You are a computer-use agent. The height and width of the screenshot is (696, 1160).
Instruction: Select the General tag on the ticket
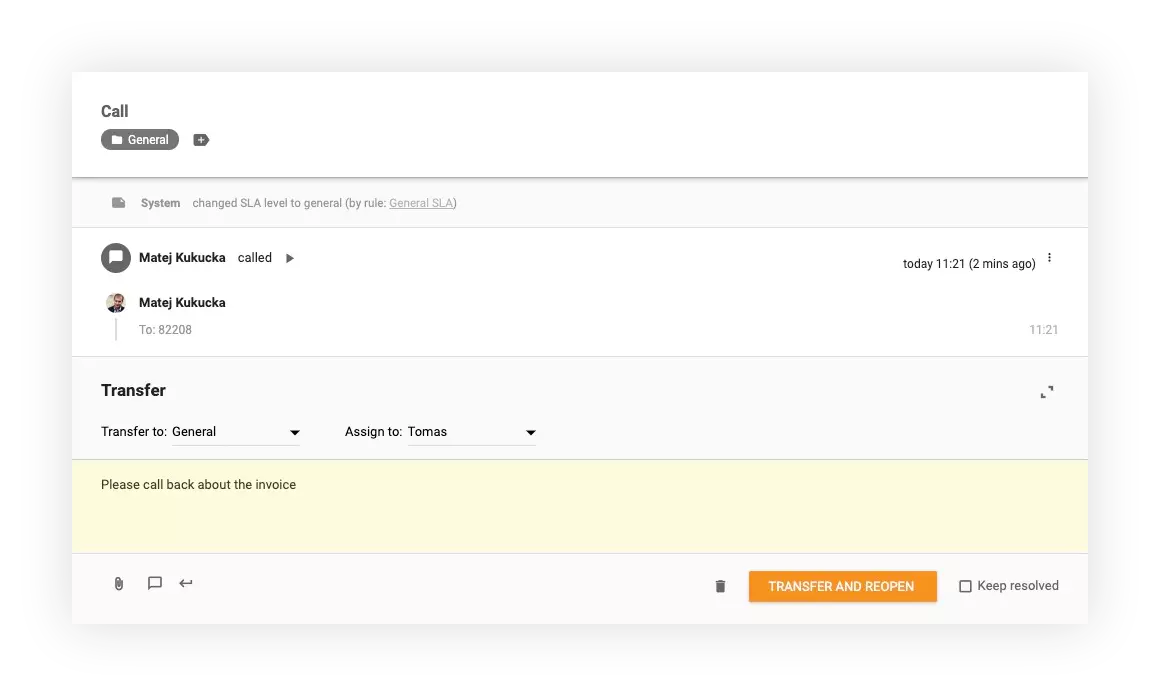click(x=139, y=139)
